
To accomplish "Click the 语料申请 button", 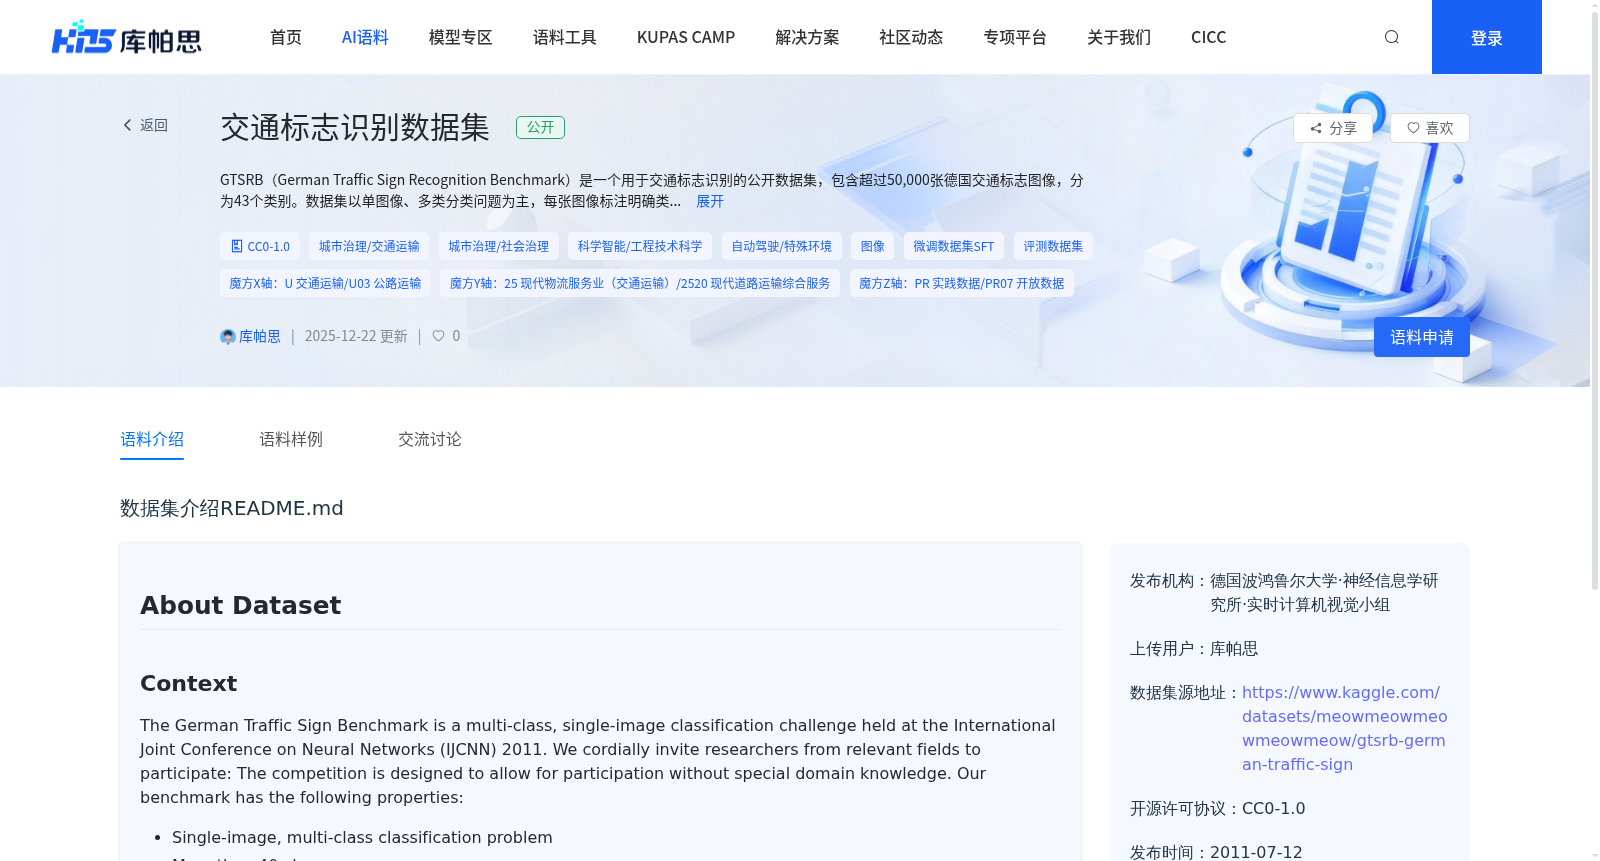I will (1421, 337).
